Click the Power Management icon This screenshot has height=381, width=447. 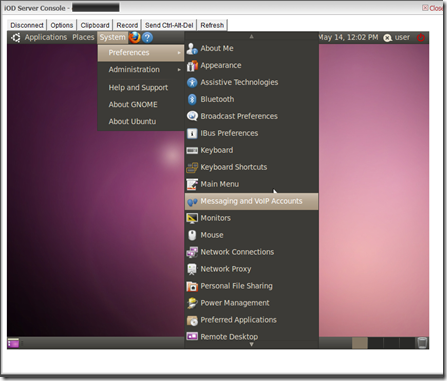point(192,303)
